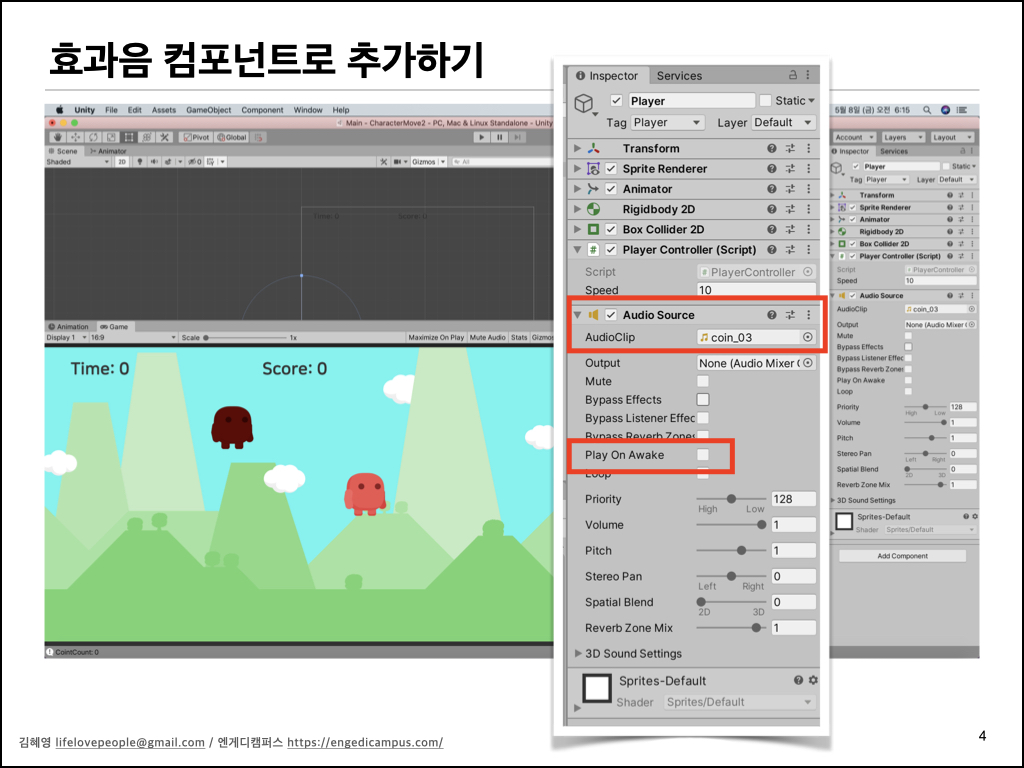Open Audio Source three-dot menu in enlarged Inspector

coord(808,315)
